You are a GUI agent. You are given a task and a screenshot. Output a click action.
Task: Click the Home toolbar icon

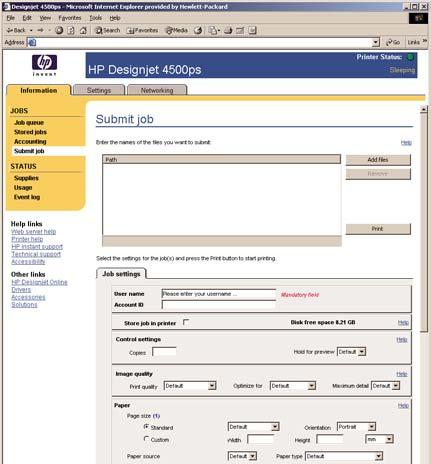83,31
